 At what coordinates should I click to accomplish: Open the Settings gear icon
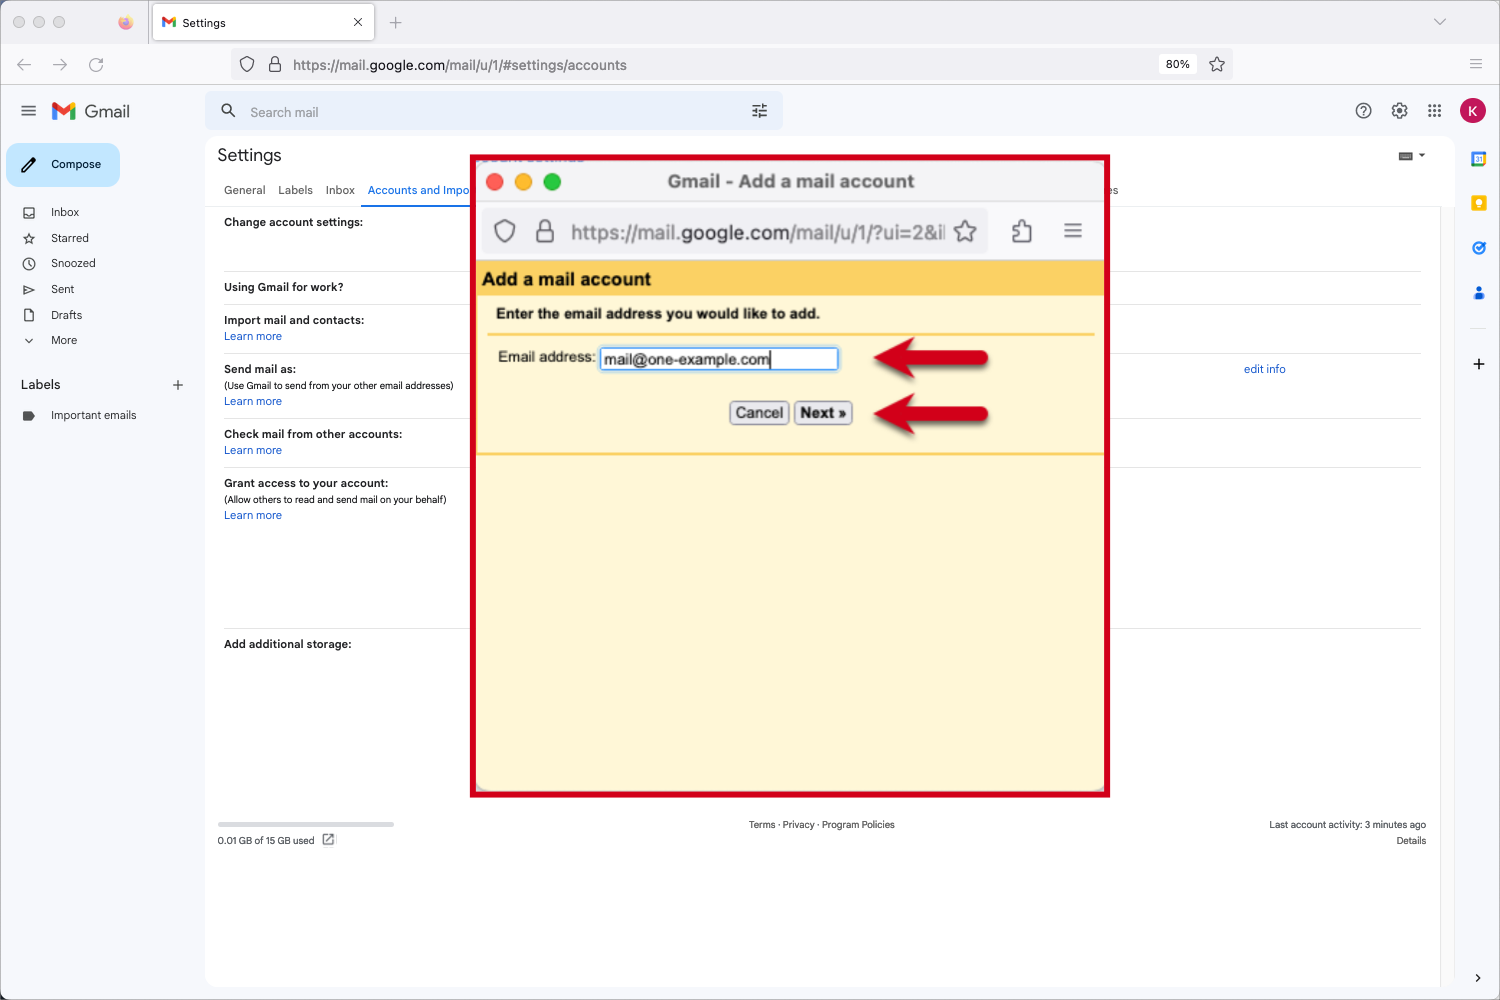[x=1399, y=111]
